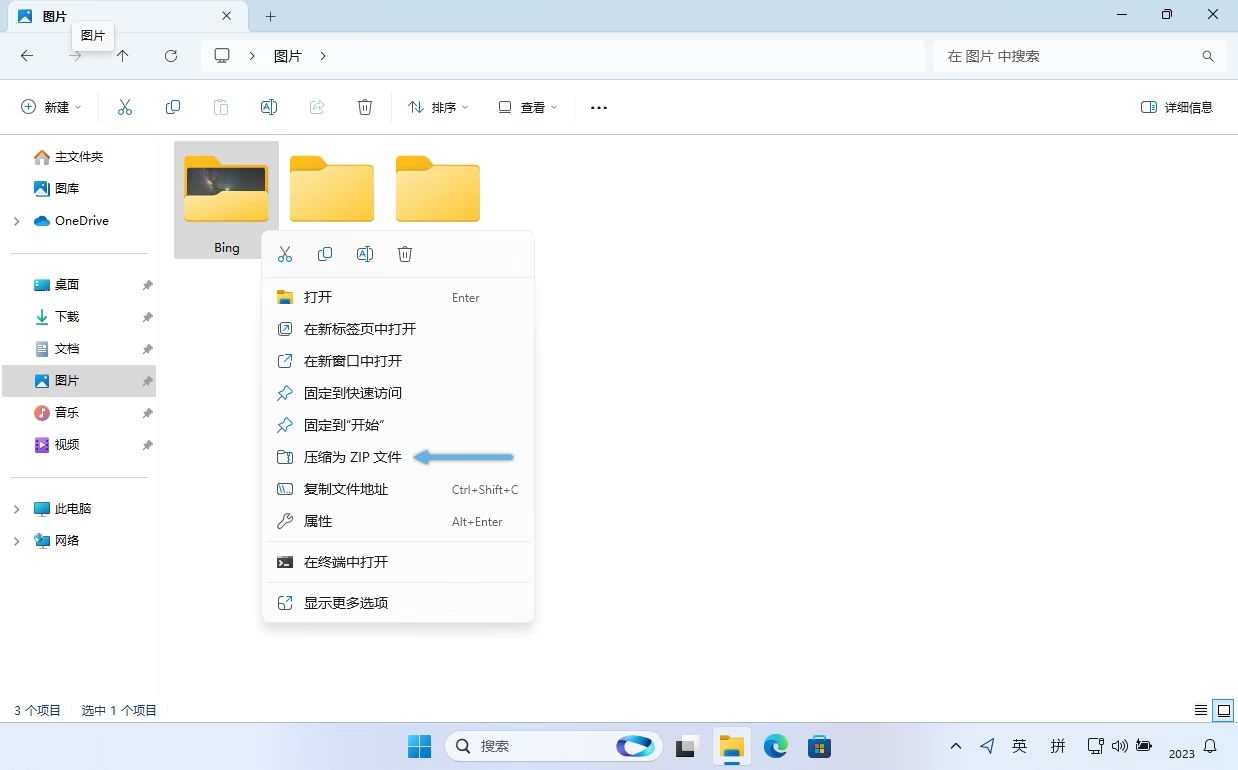Toggle the 详细信息 details pane
Viewport: 1238px width, 770px height.
tap(1177, 107)
